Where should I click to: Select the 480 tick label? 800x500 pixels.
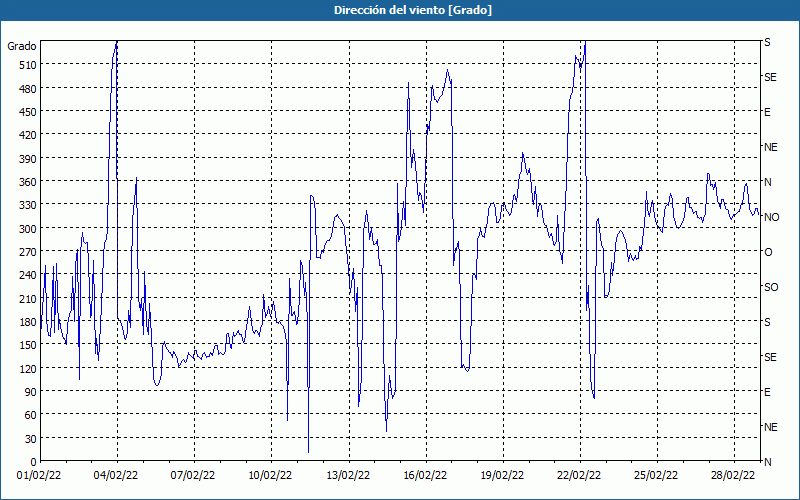[x=28, y=89]
